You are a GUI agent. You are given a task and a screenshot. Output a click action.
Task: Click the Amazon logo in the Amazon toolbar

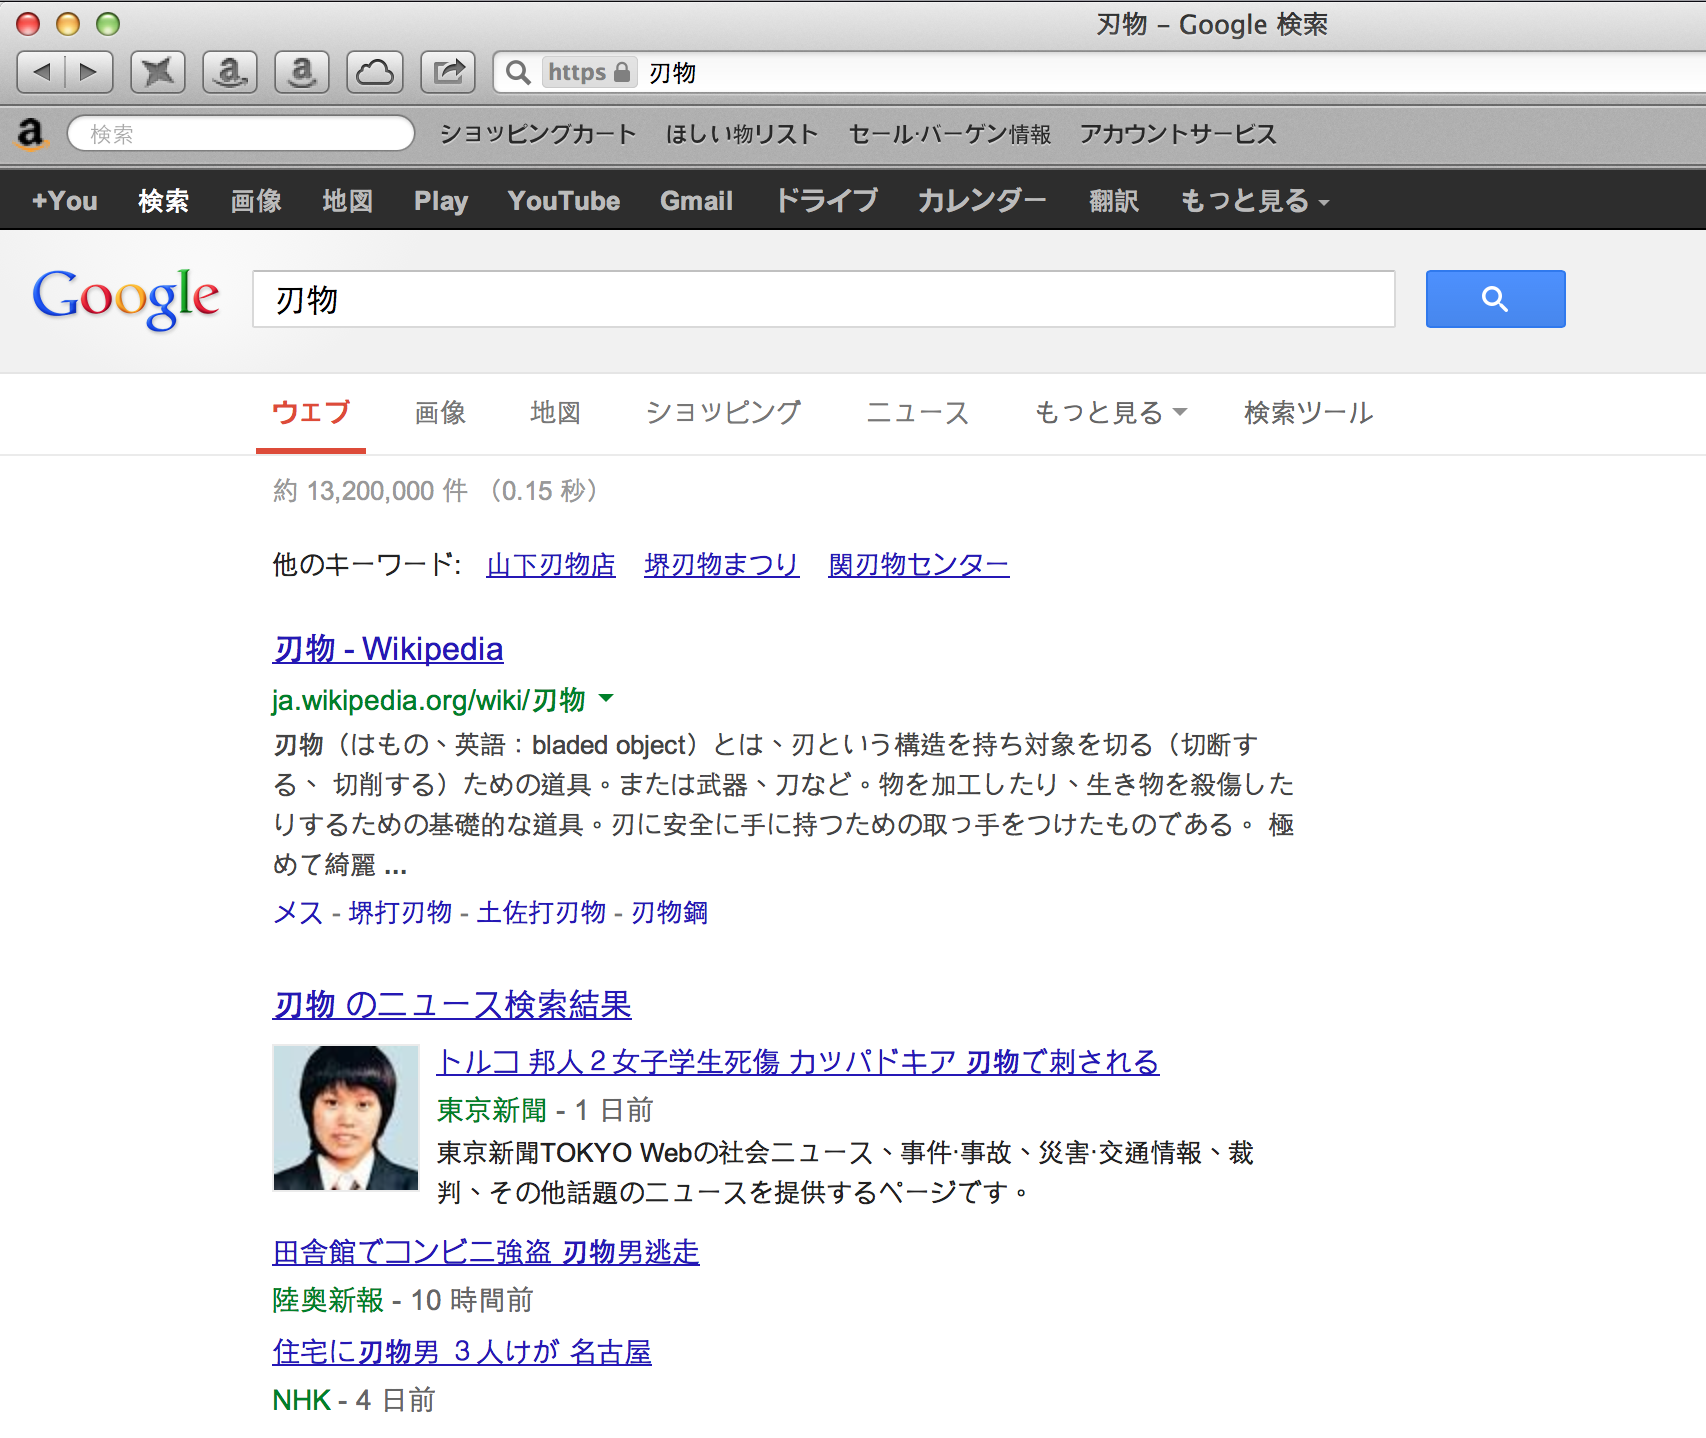click(x=32, y=134)
